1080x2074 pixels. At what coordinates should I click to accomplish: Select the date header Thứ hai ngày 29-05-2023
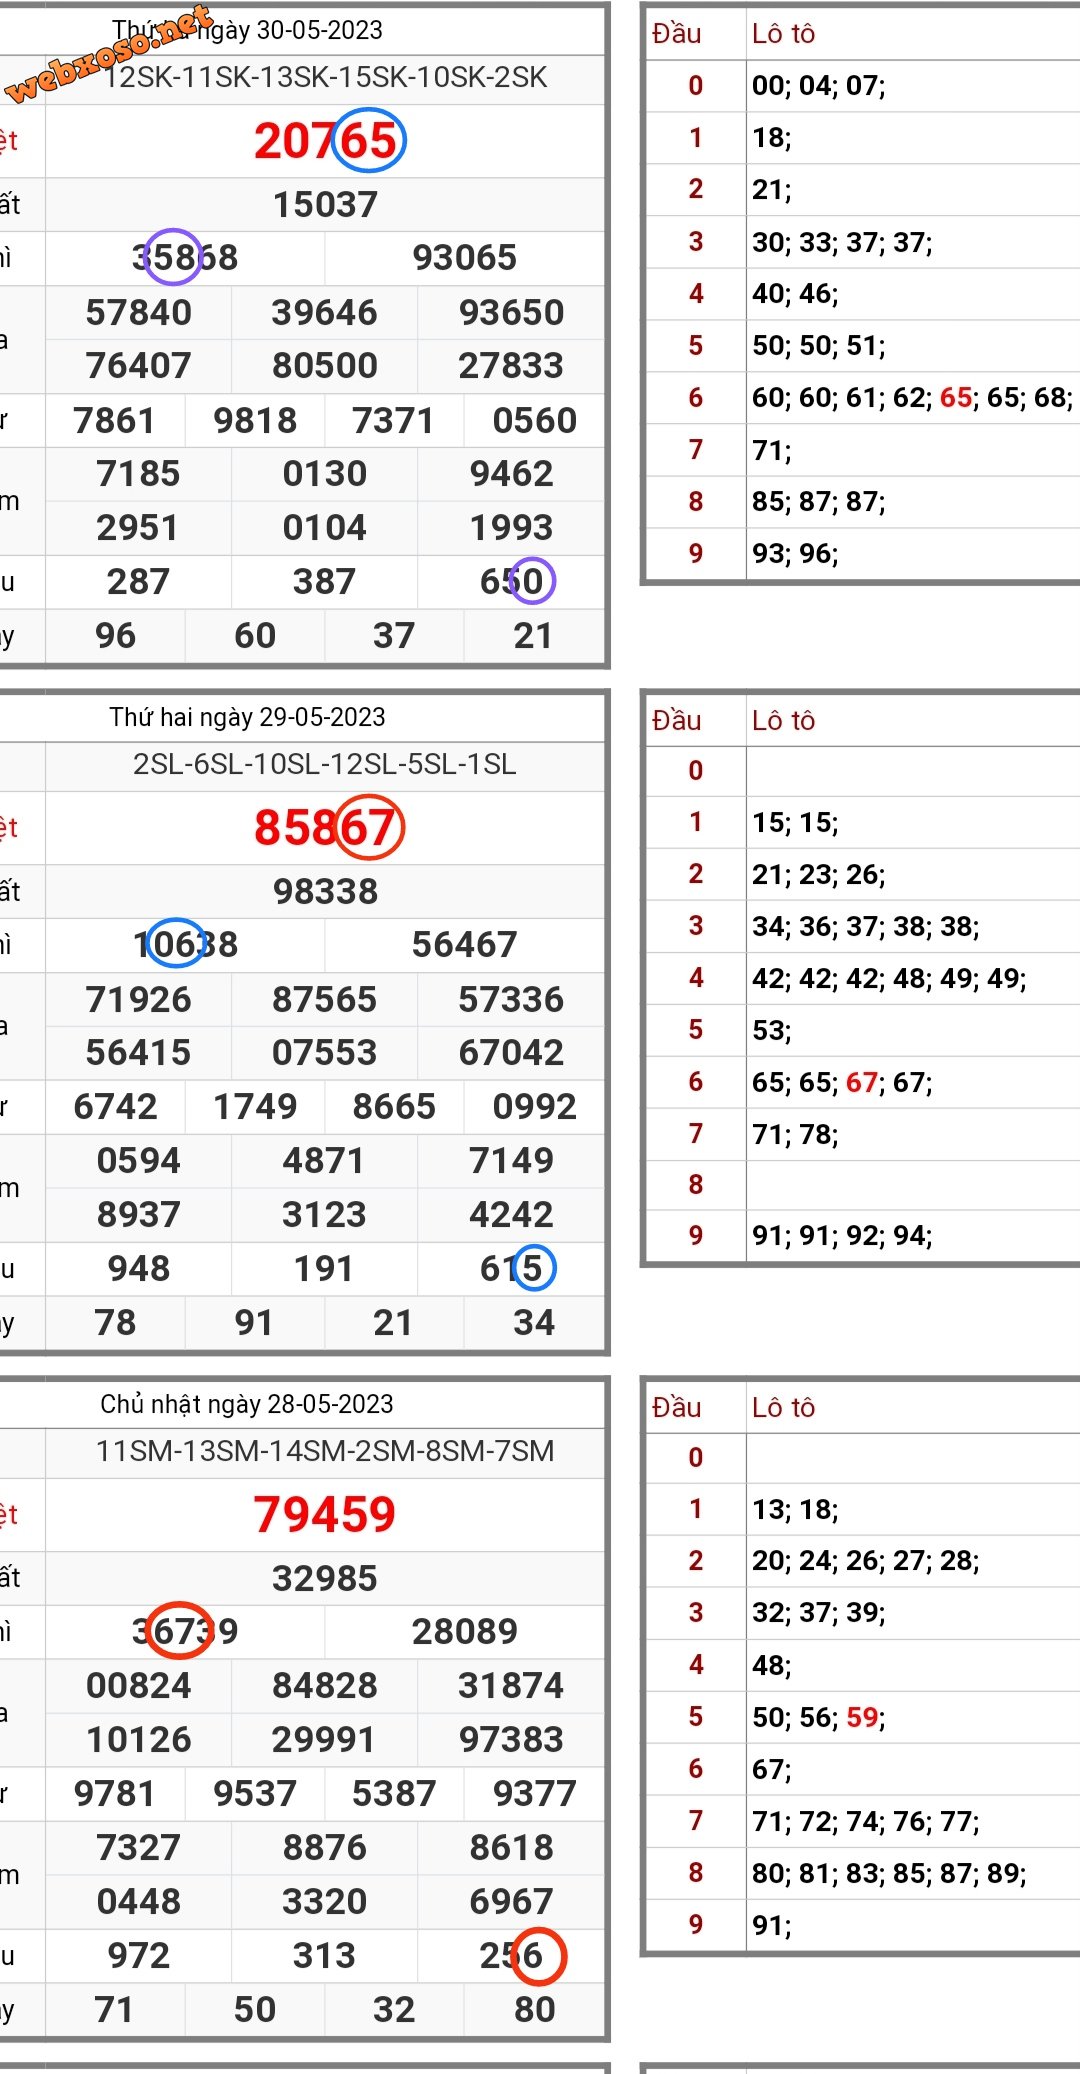248,717
